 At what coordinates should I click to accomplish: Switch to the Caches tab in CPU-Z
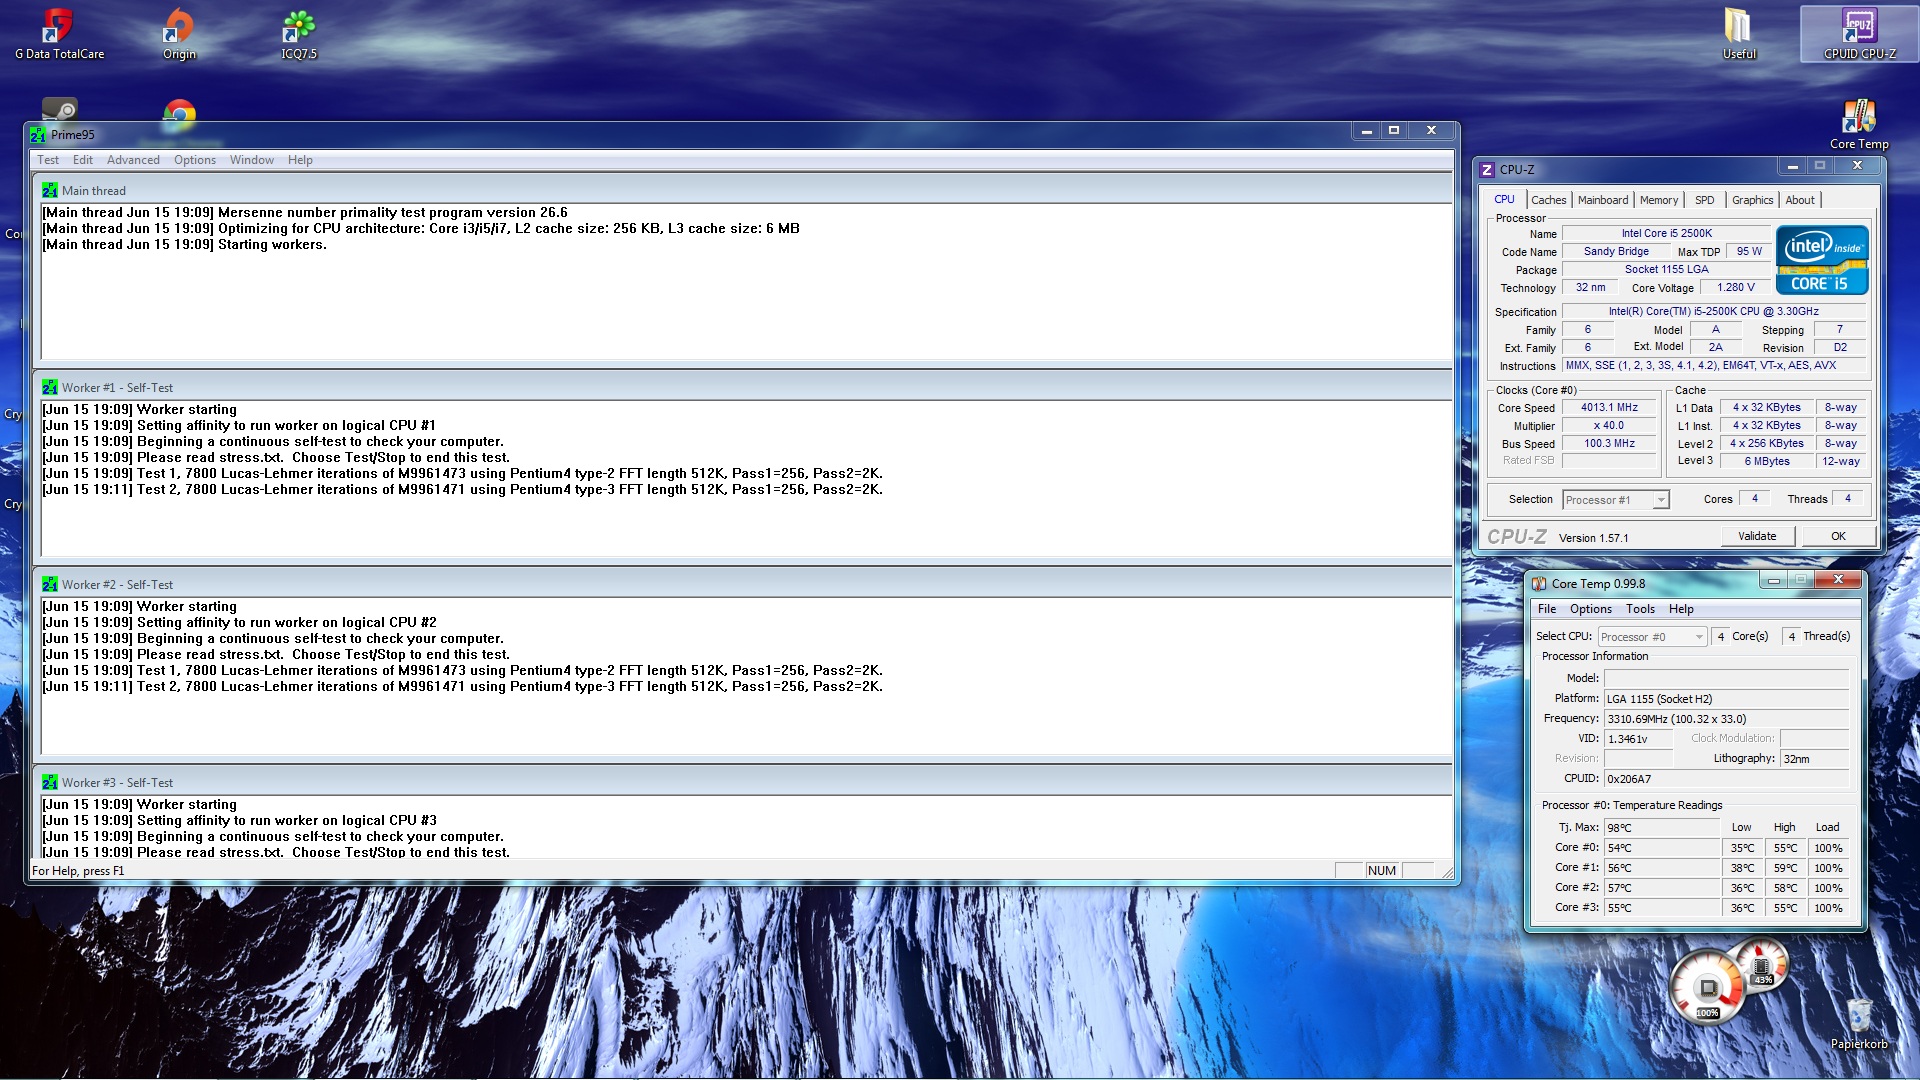pyautogui.click(x=1548, y=200)
